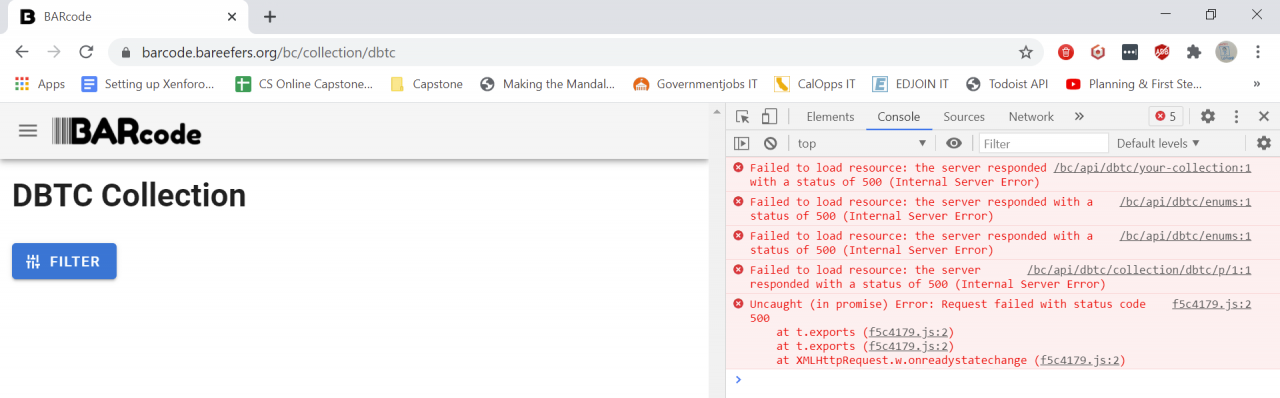Open the Apps bookmark shortcut
The width and height of the screenshot is (1280, 398).
click(40, 84)
